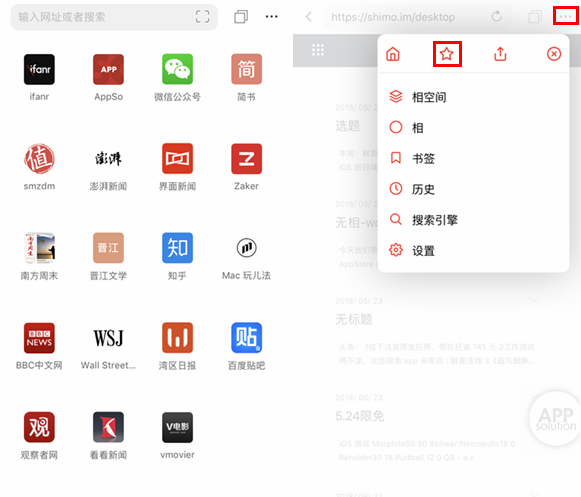Click the back arrow beside shimo URL

point(308,17)
